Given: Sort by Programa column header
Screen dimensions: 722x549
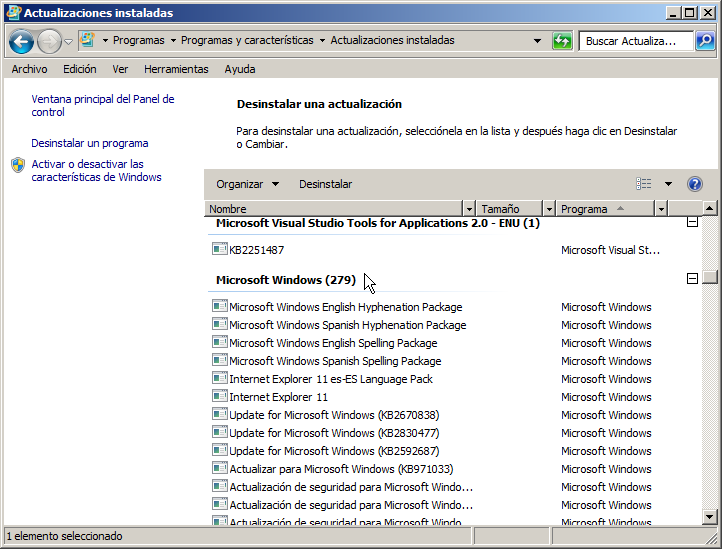Looking at the screenshot, I should tap(605, 209).
